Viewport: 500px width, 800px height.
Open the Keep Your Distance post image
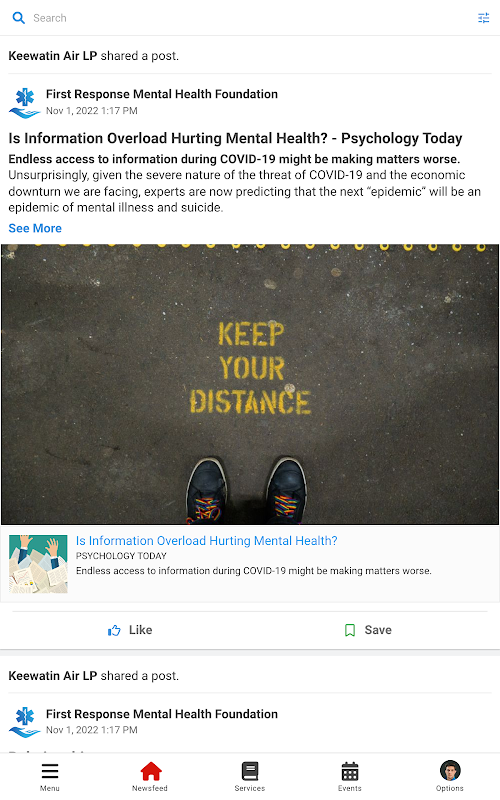(x=250, y=384)
